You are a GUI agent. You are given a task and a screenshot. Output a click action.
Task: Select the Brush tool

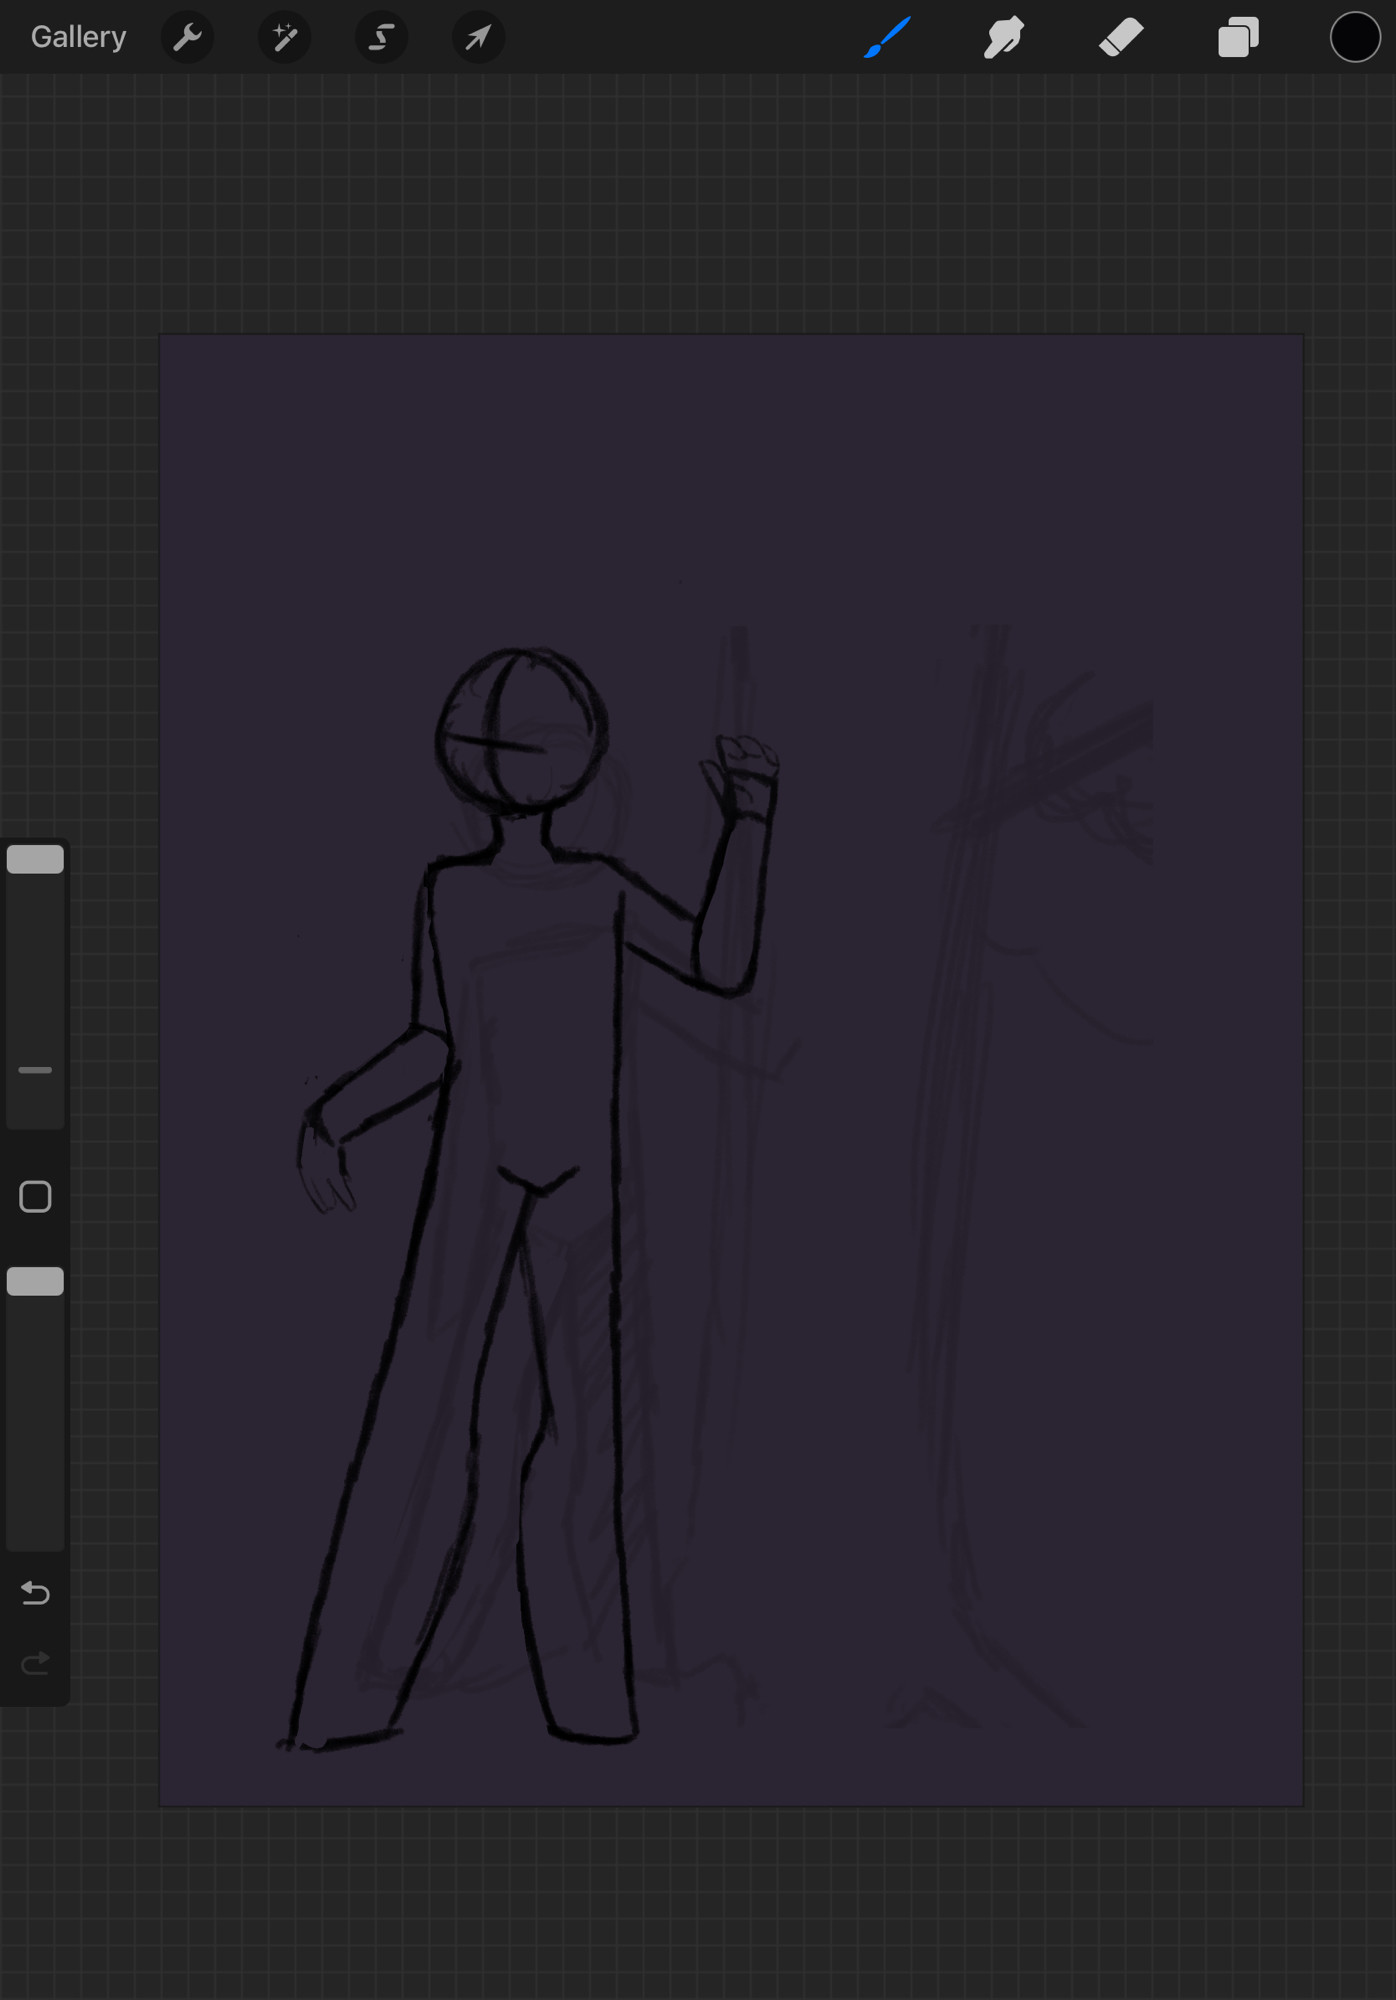pos(887,37)
